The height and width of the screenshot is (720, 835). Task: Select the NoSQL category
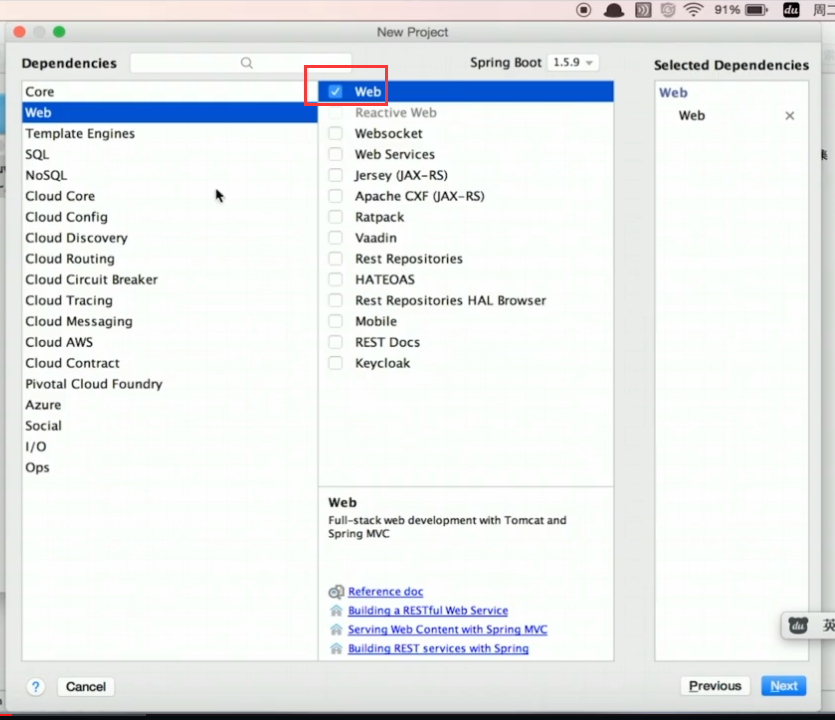170,175
